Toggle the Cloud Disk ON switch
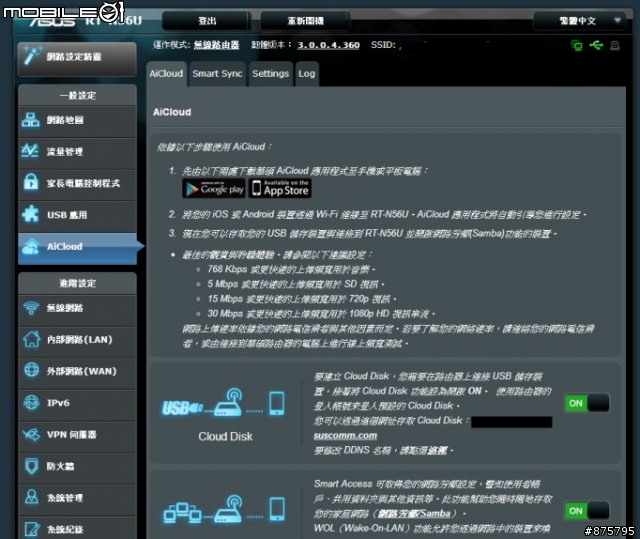 tap(586, 403)
